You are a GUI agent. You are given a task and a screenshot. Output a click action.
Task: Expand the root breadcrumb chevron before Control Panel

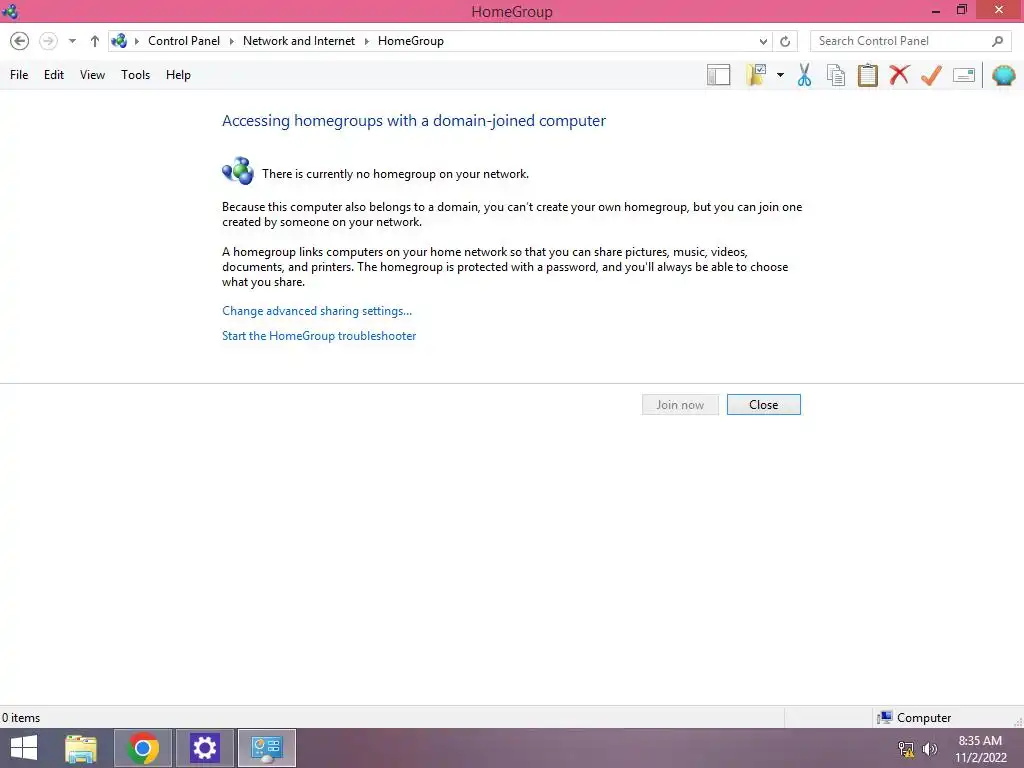coord(136,41)
